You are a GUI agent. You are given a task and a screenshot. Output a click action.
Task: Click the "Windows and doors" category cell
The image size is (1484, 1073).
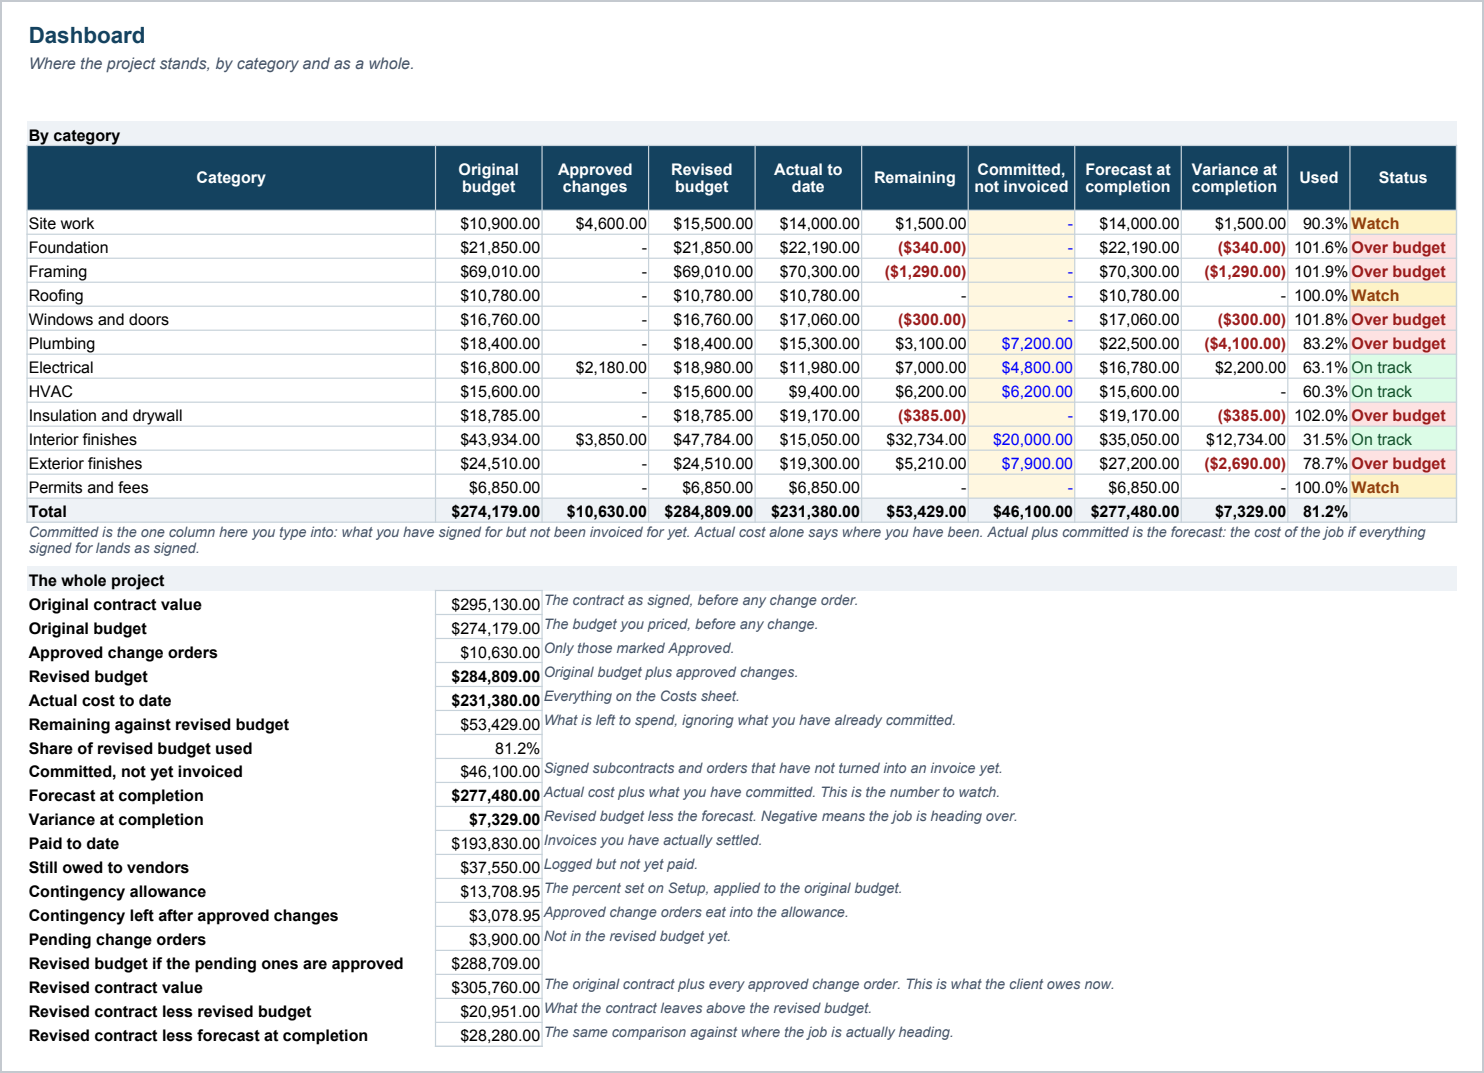point(231,319)
